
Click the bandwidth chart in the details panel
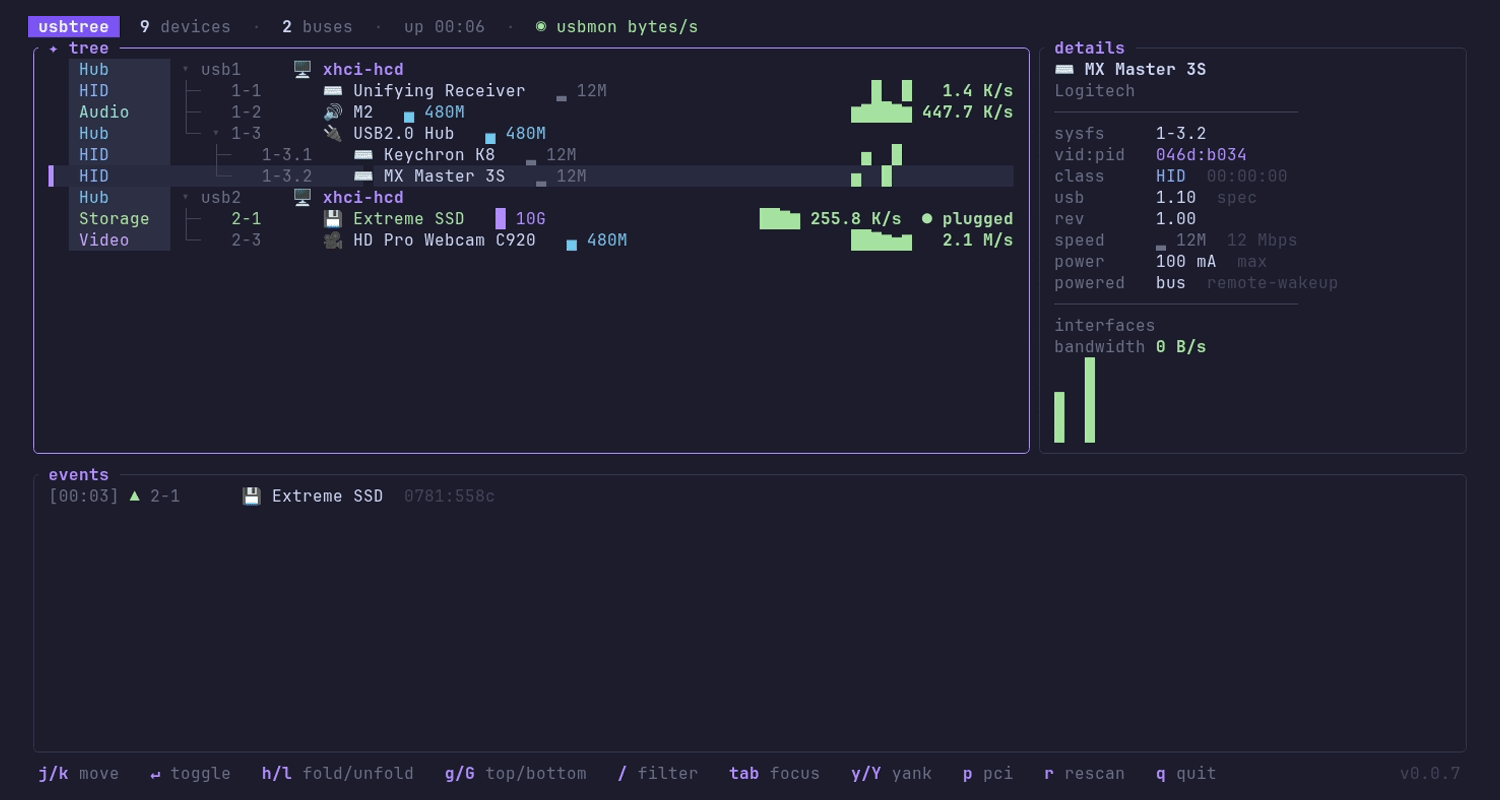[x=1075, y=400]
